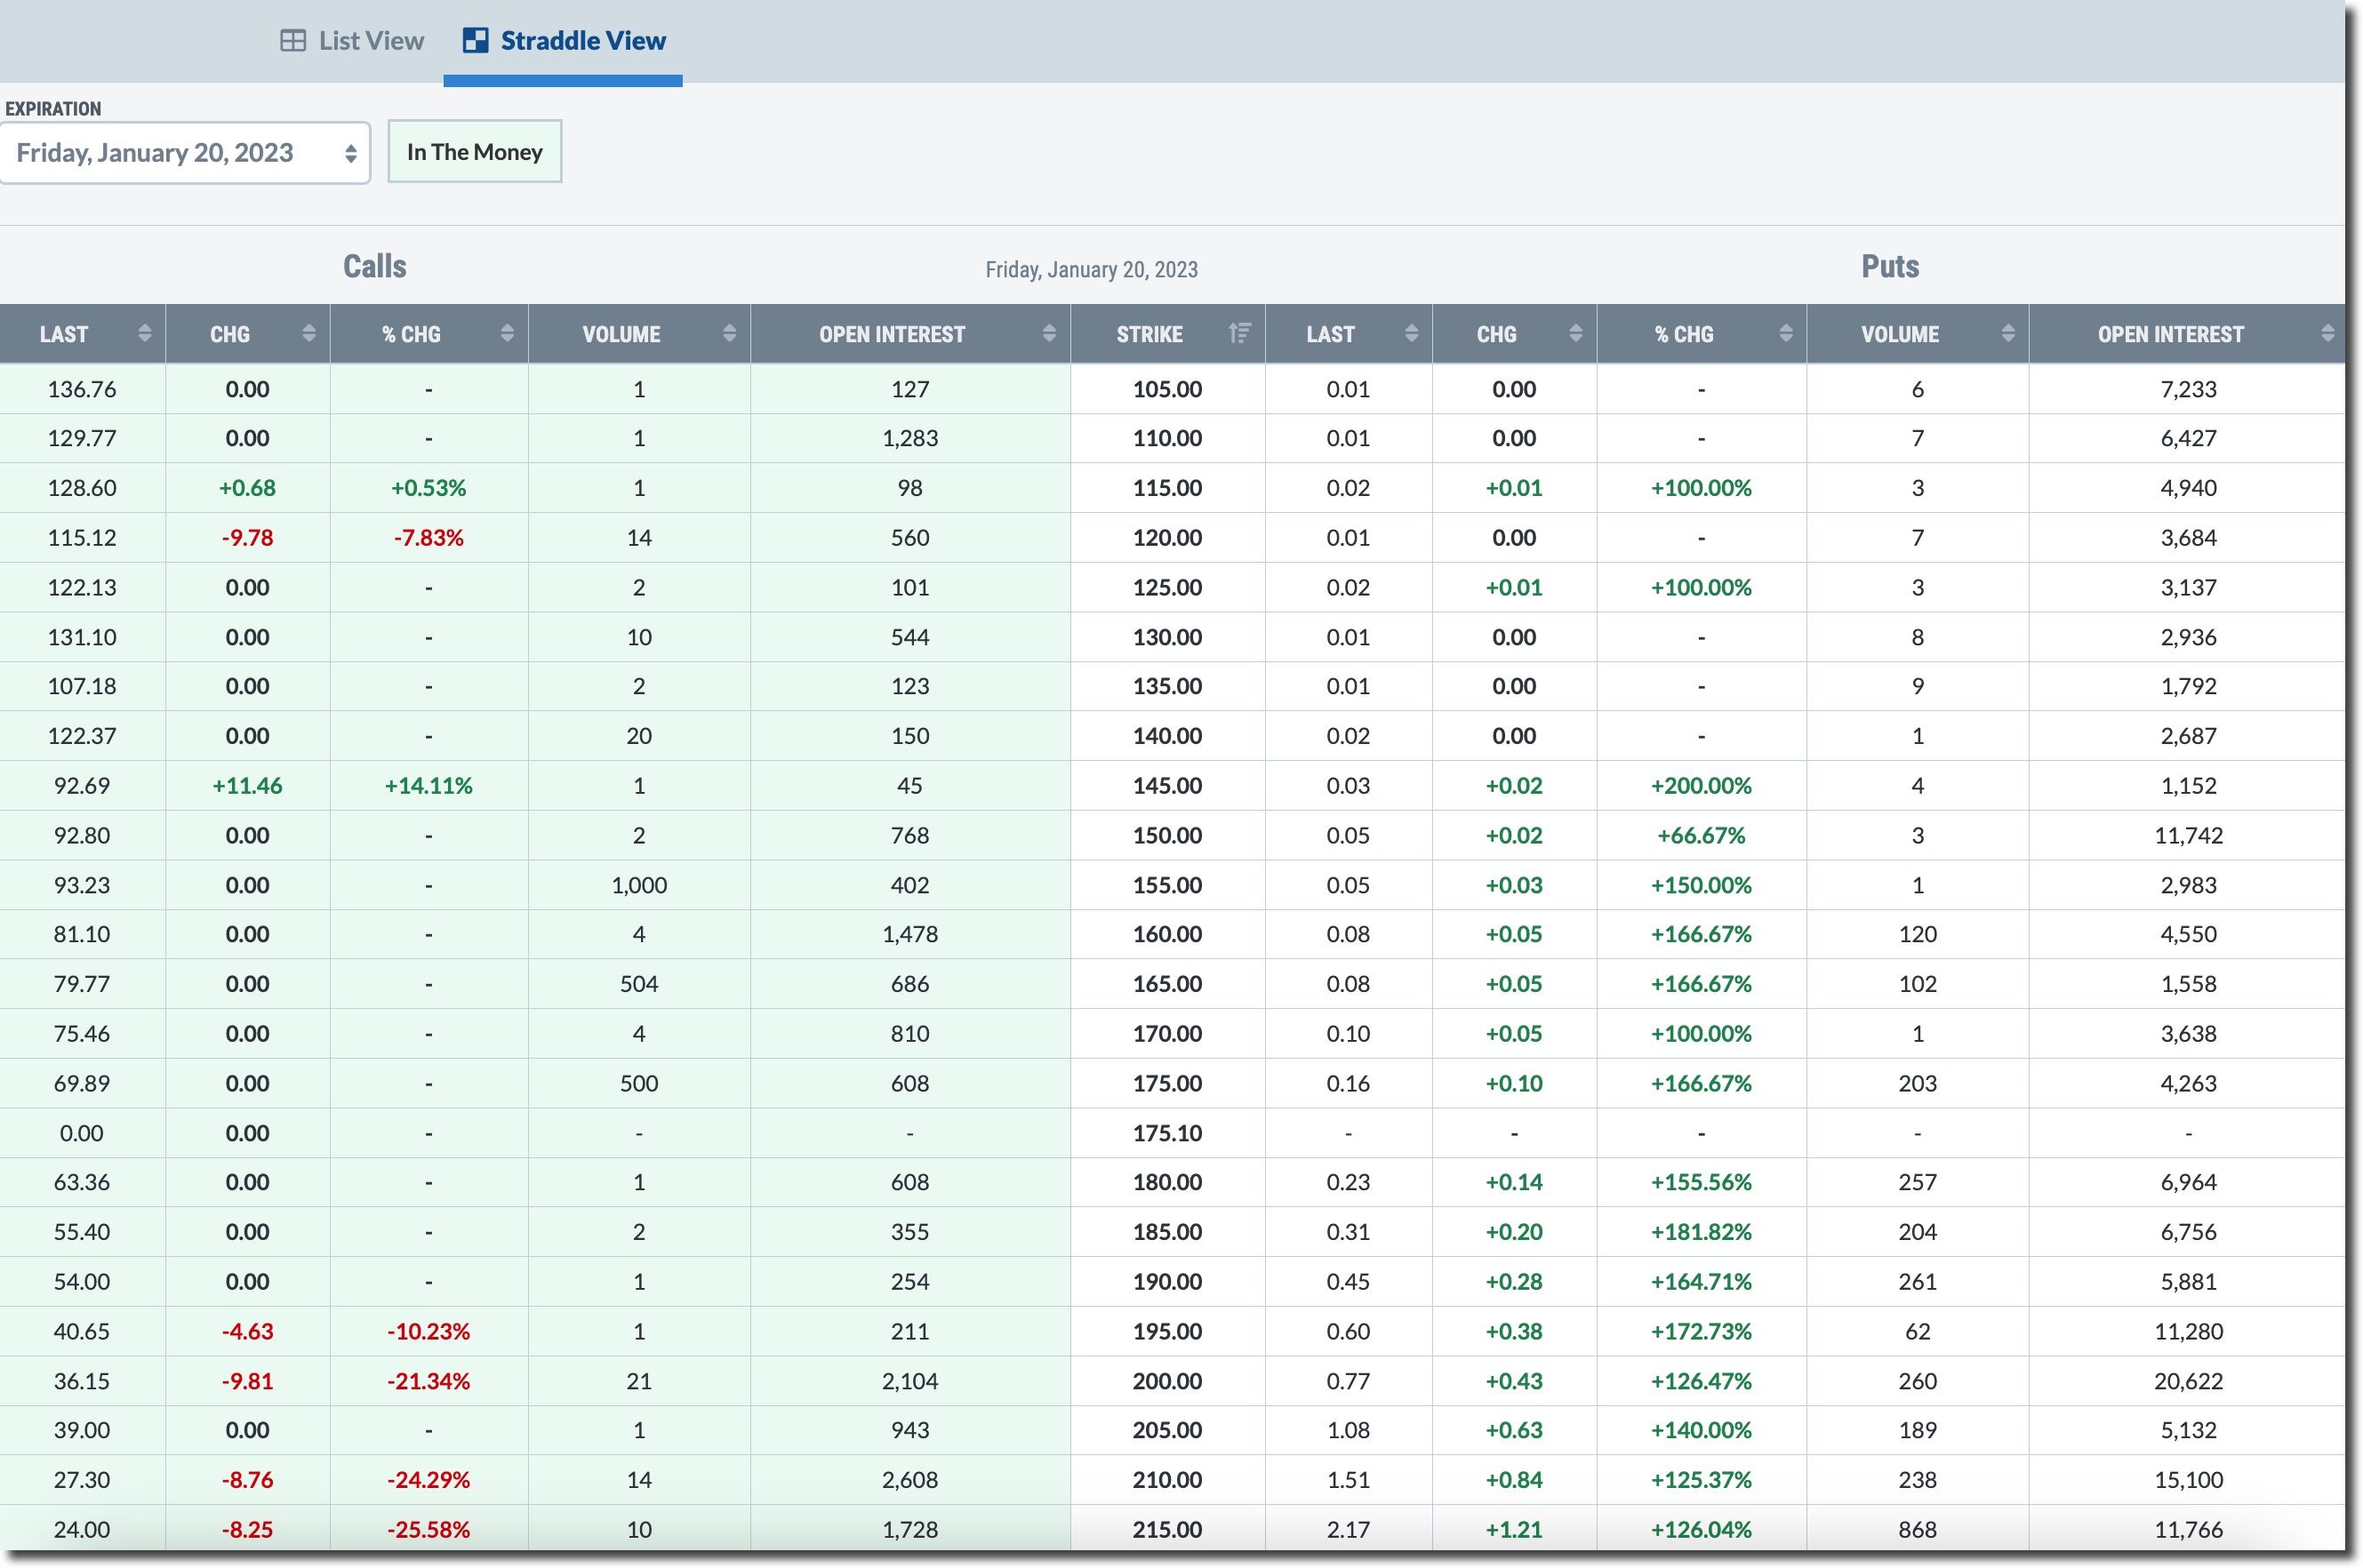2363x1568 pixels.
Task: Sort calls VOLUME column arrows
Action: 729,334
